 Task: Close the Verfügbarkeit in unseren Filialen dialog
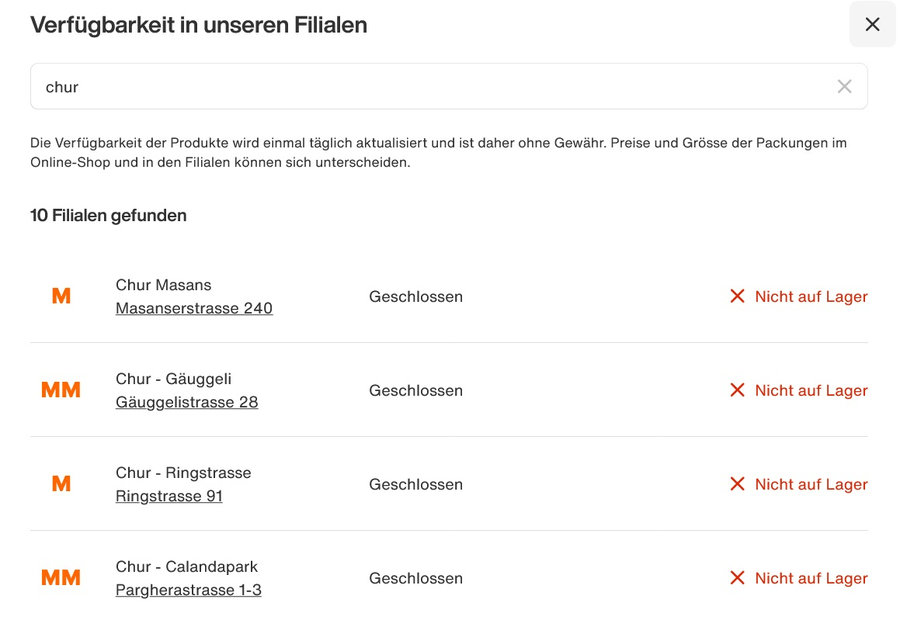click(x=872, y=24)
